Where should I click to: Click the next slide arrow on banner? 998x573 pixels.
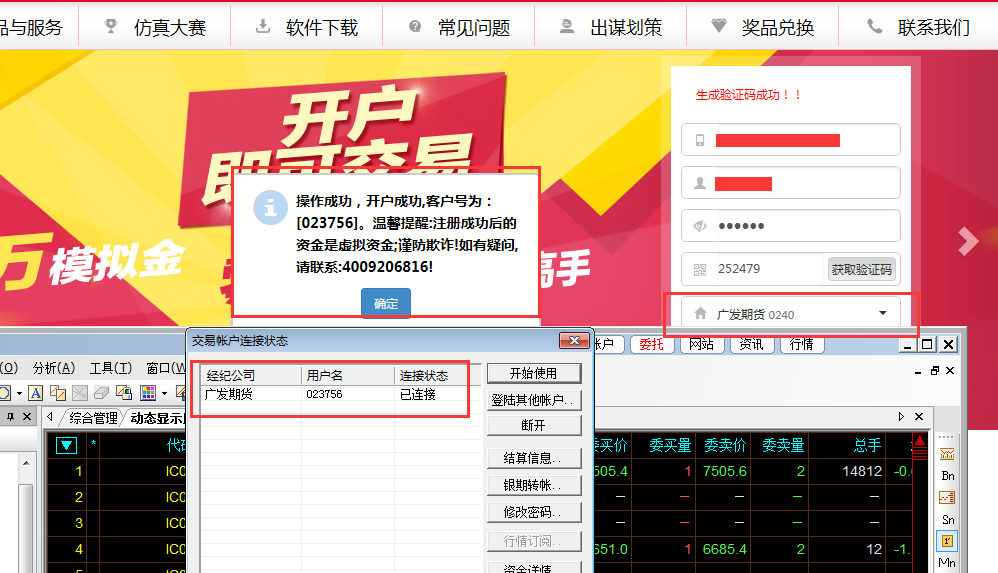[967, 241]
